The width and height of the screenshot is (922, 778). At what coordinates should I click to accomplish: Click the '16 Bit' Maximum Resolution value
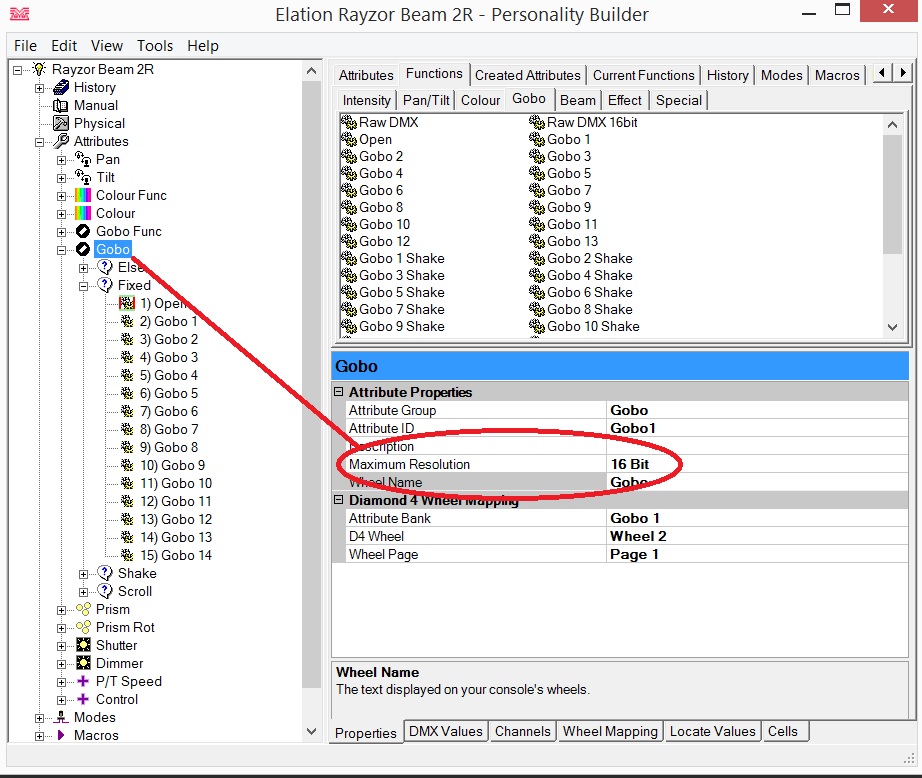(629, 465)
